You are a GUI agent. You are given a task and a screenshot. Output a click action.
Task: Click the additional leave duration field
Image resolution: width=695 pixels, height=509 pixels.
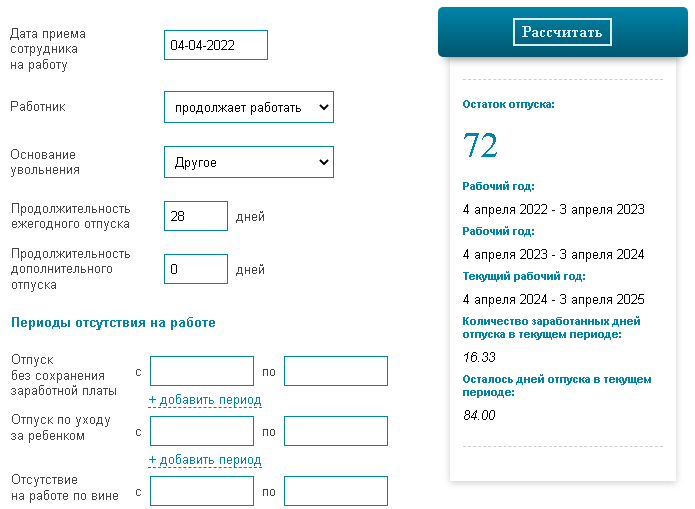196,269
